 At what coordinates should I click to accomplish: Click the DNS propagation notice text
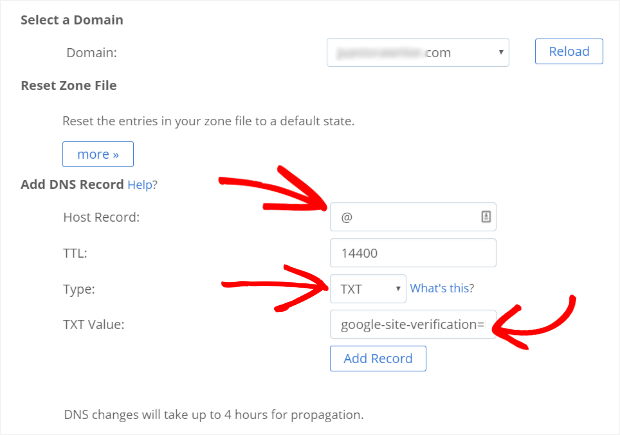point(214,415)
